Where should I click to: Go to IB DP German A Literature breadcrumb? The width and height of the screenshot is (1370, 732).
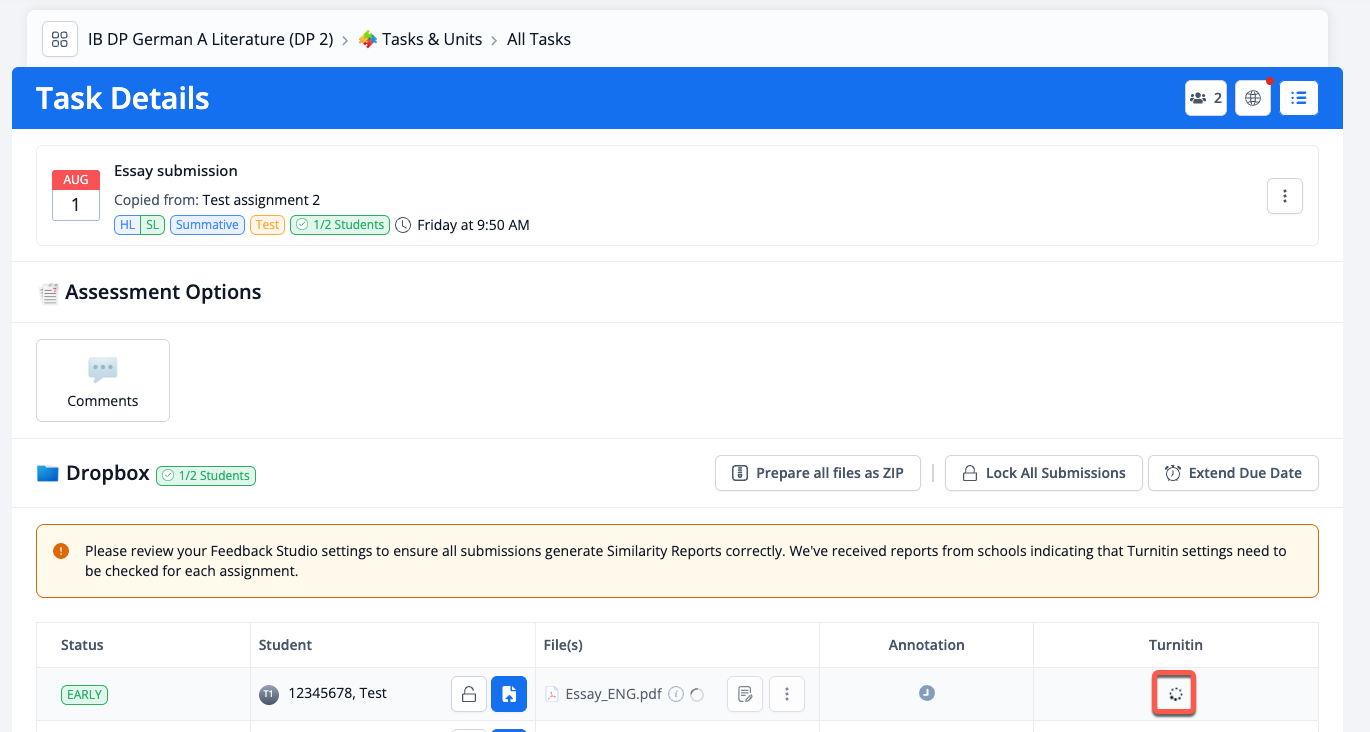(x=210, y=40)
